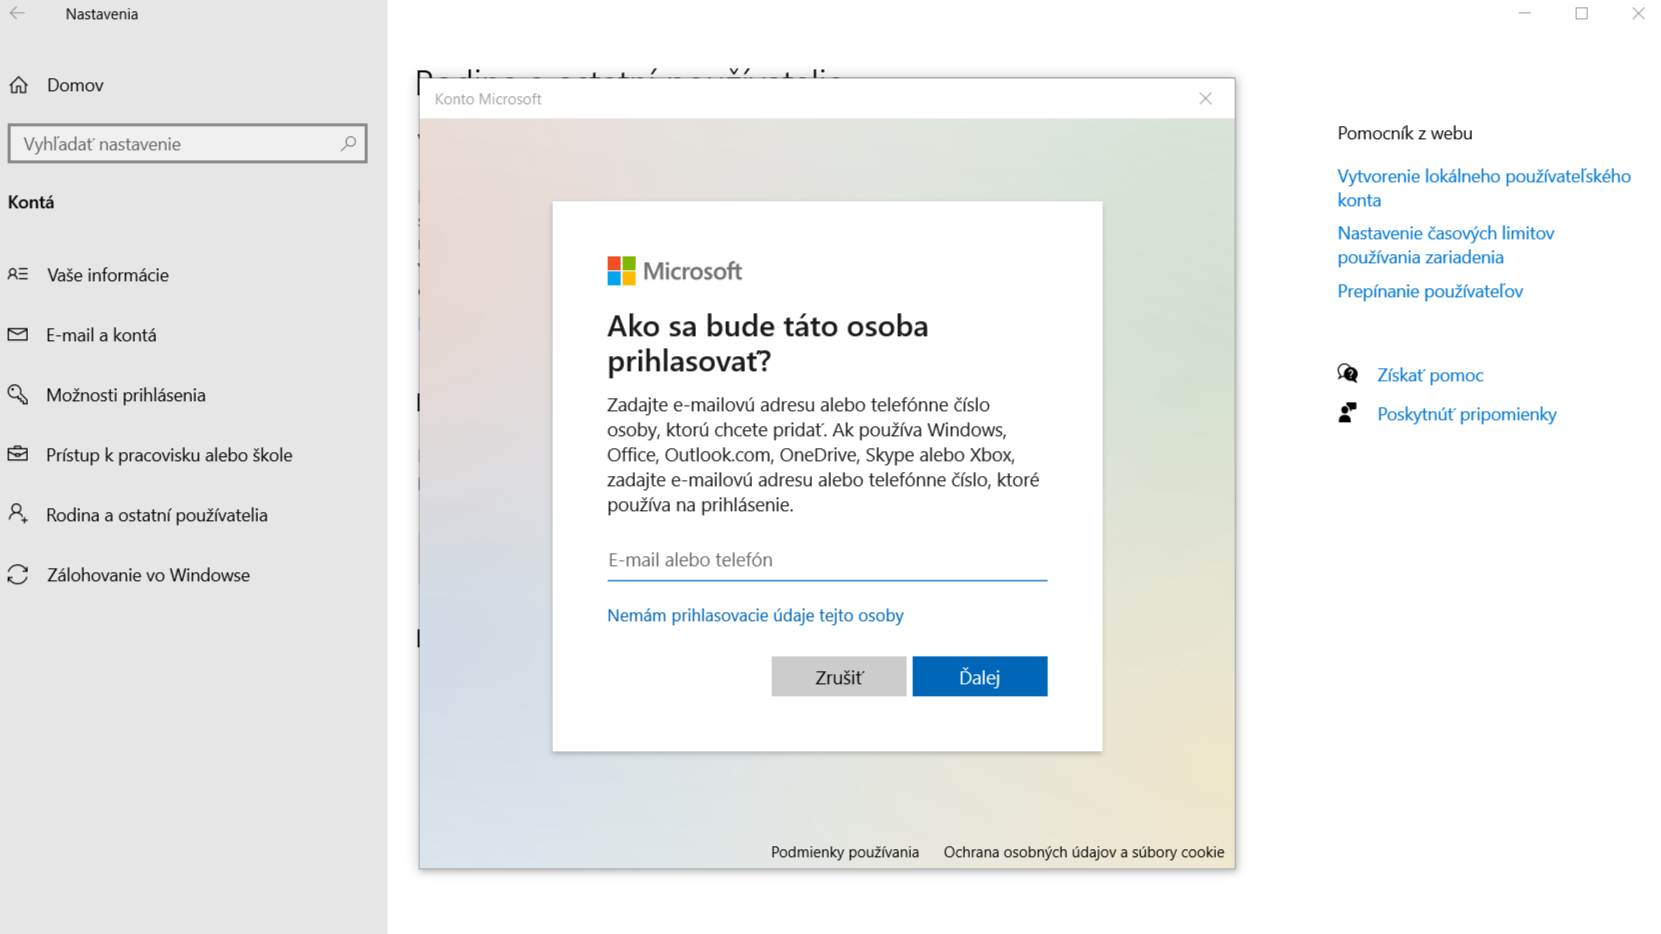The height and width of the screenshot is (934, 1661).
Task: Click the E-mail a kontá envelope icon
Action: (18, 334)
